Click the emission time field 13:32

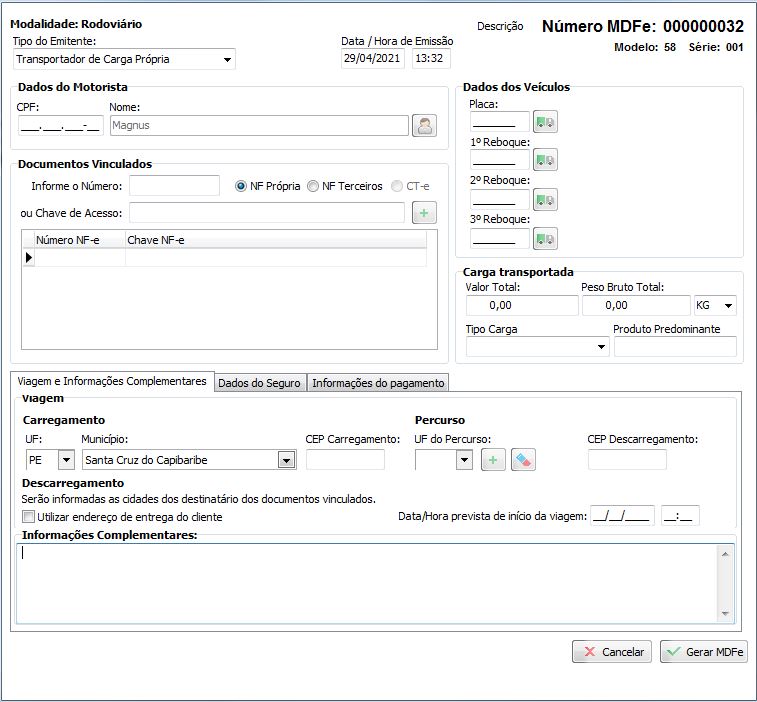click(431, 58)
